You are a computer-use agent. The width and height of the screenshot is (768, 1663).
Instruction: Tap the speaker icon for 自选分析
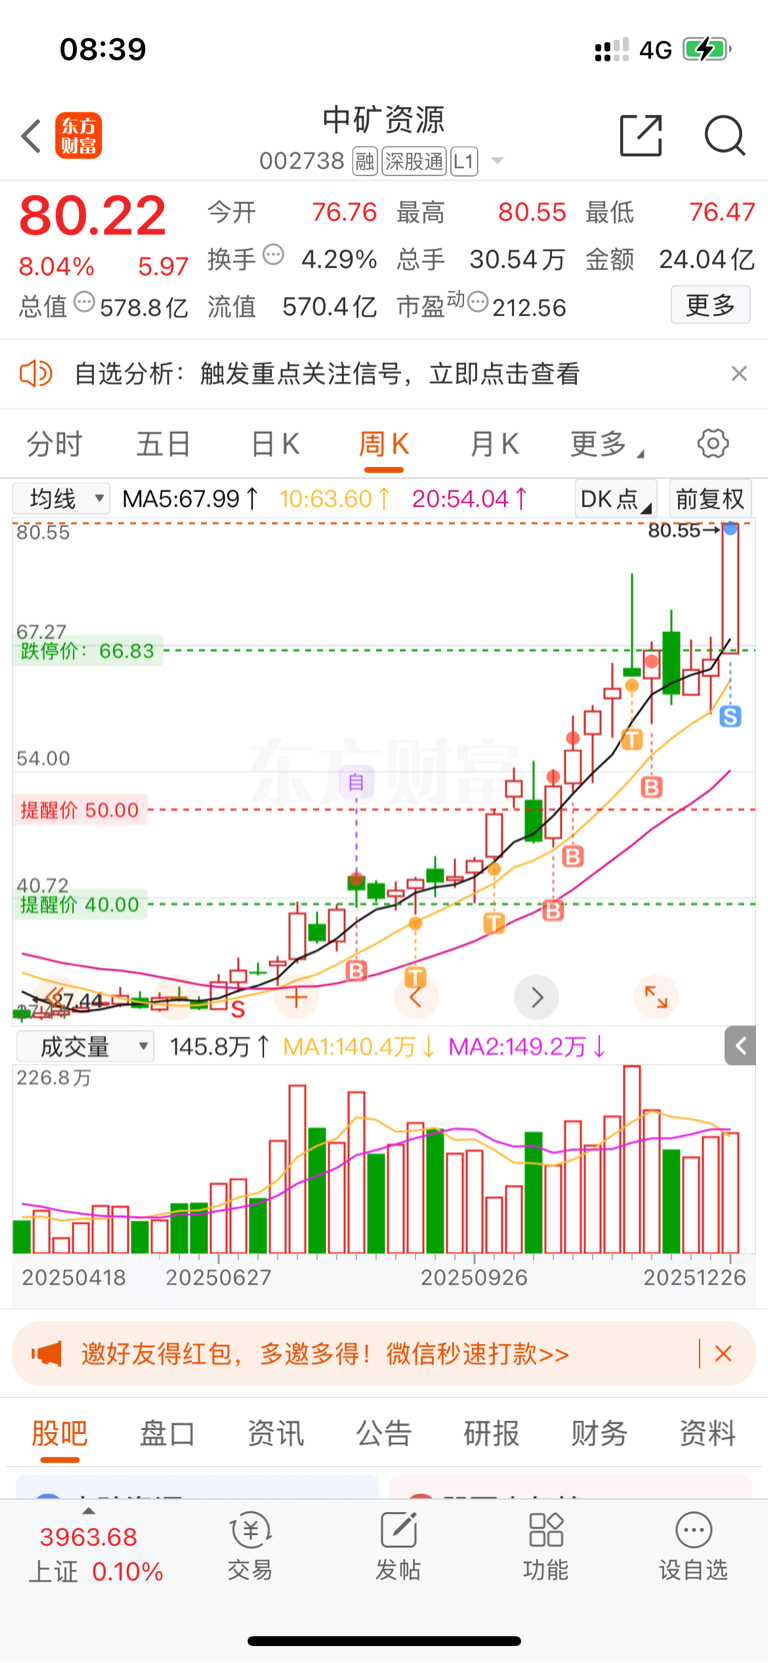[36, 374]
